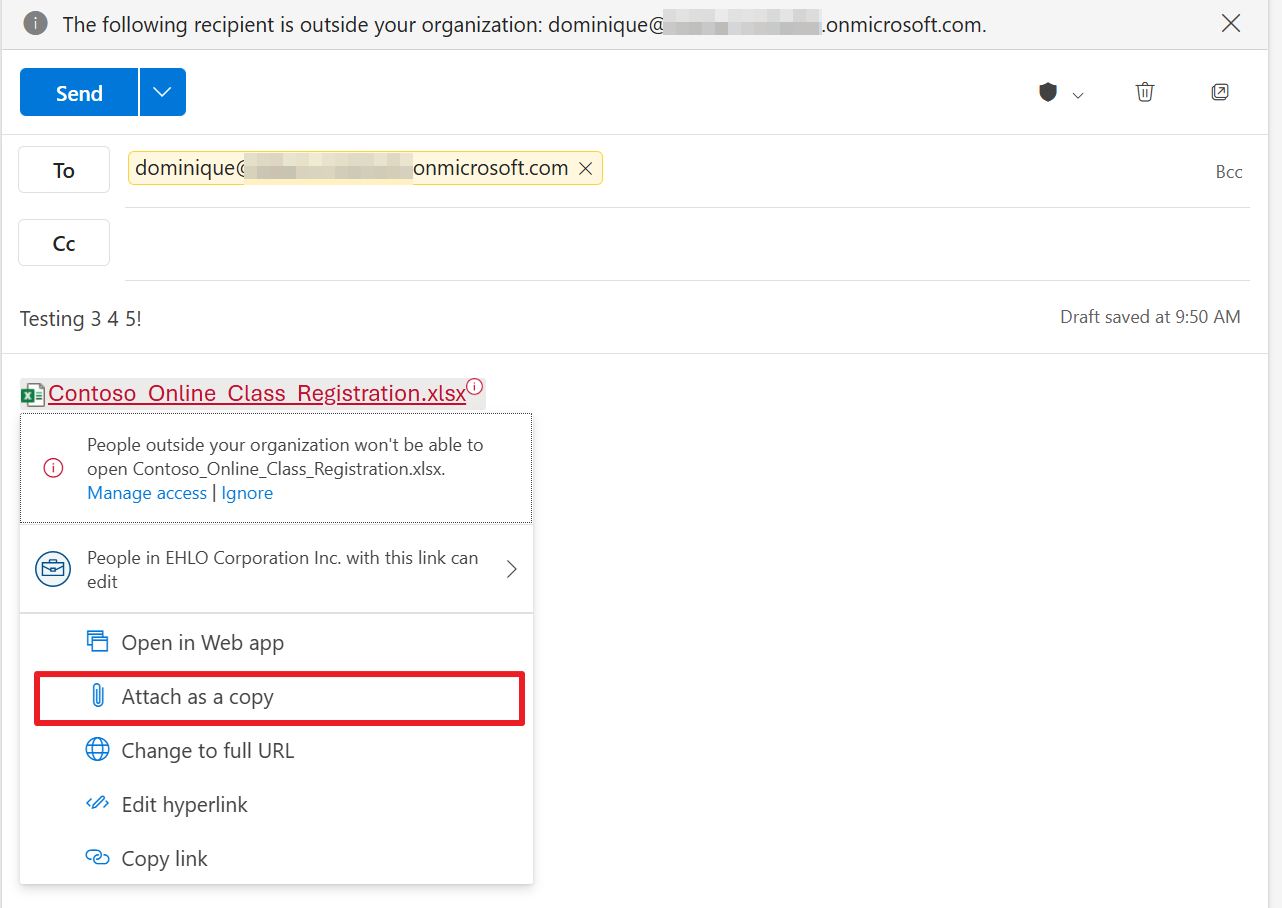Click the Excel file icon on the attachment
Image resolution: width=1282 pixels, height=908 pixels.
point(31,392)
